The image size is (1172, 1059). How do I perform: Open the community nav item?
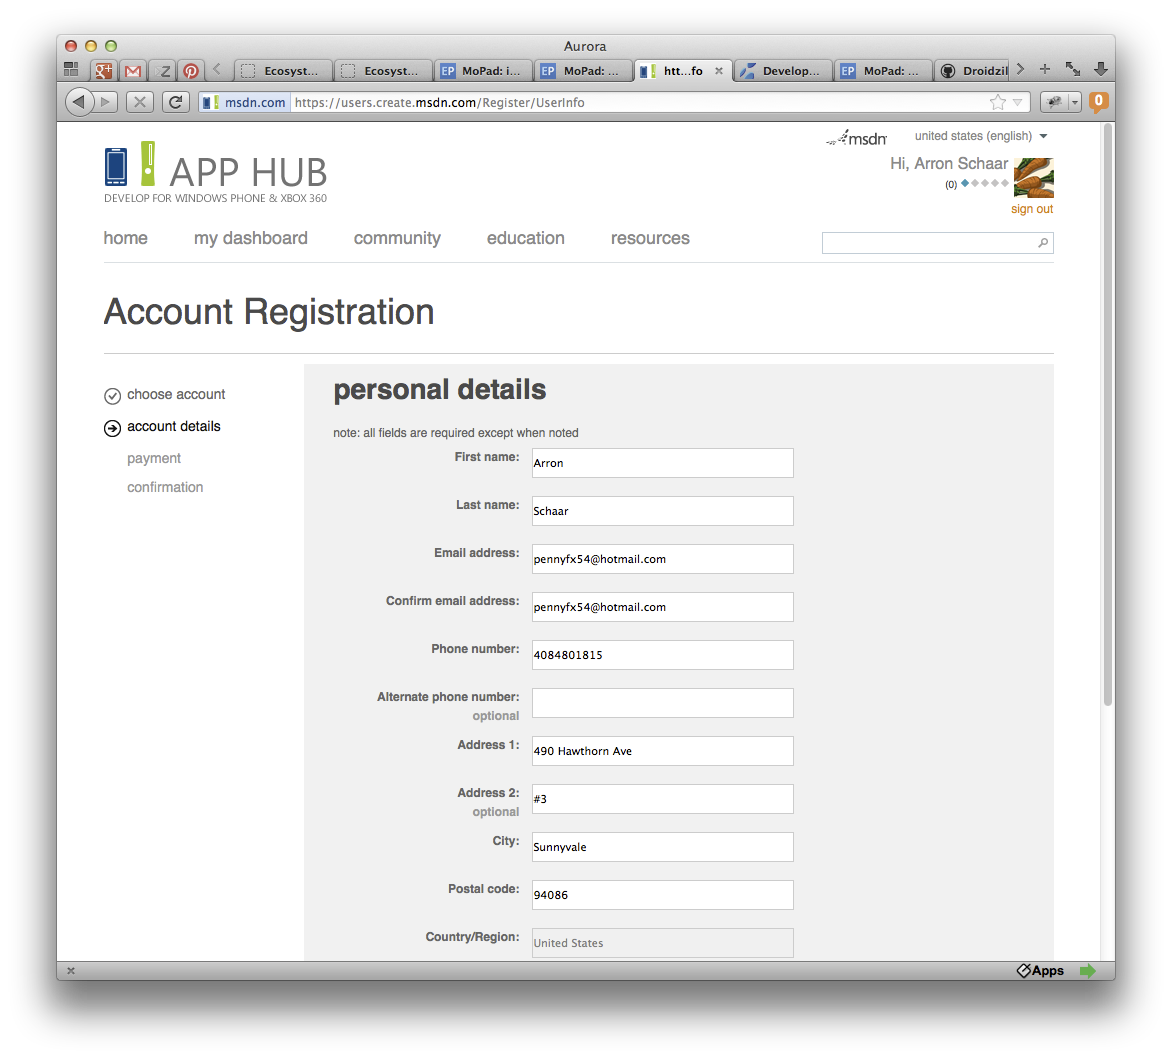(x=397, y=238)
